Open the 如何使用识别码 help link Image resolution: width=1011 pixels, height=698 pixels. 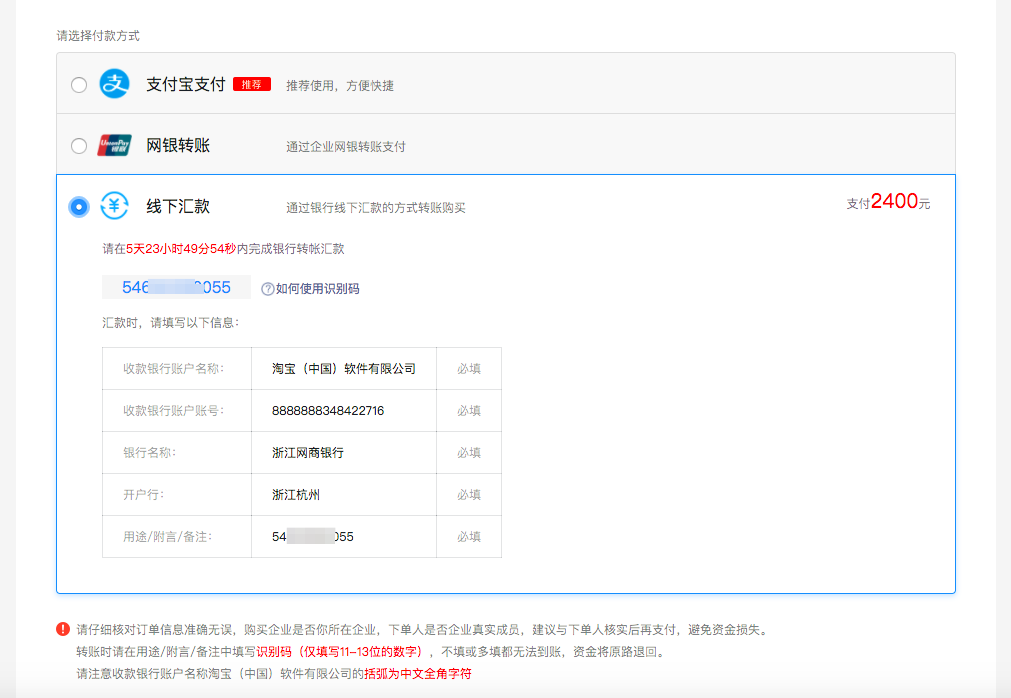[x=317, y=289]
